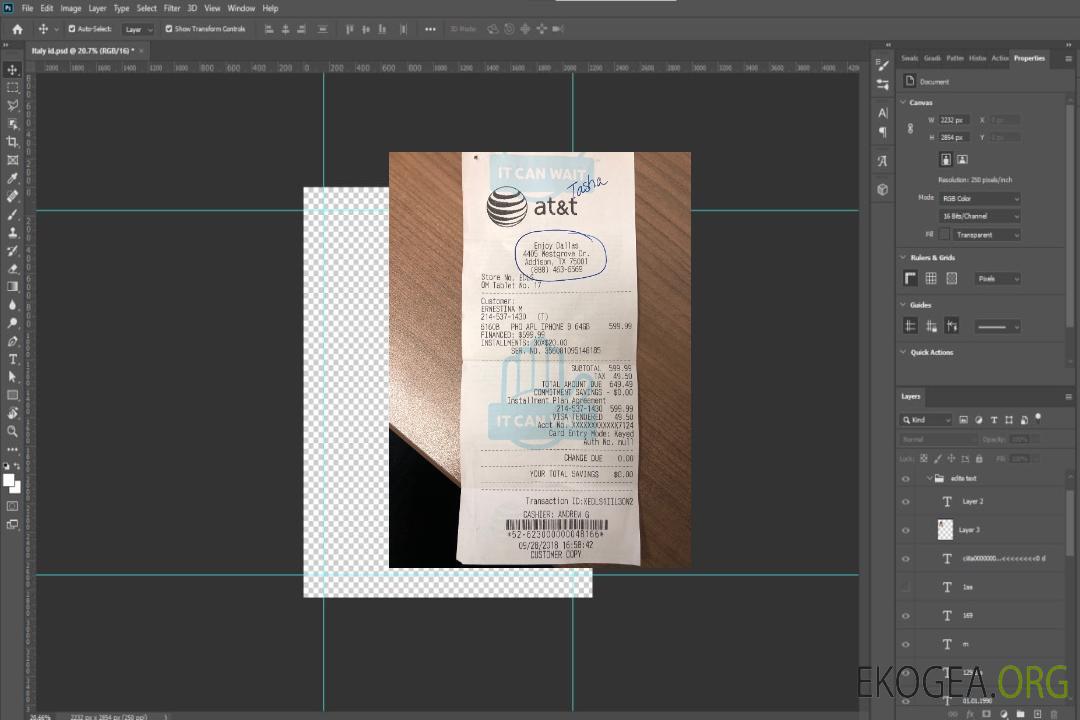Open RGB Color mode dropdown
Screen dimensions: 1080x720
[979, 198]
